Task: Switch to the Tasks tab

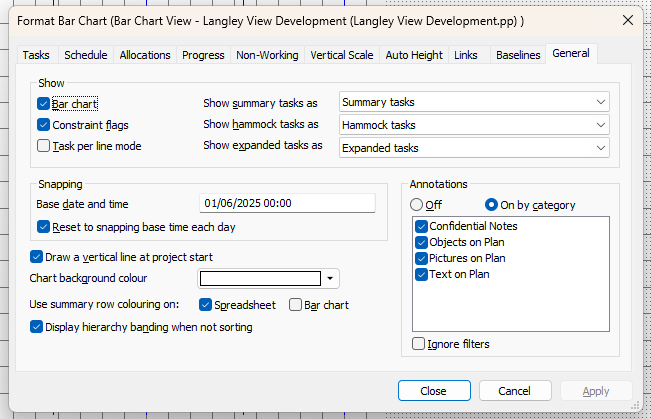Action: (x=36, y=55)
